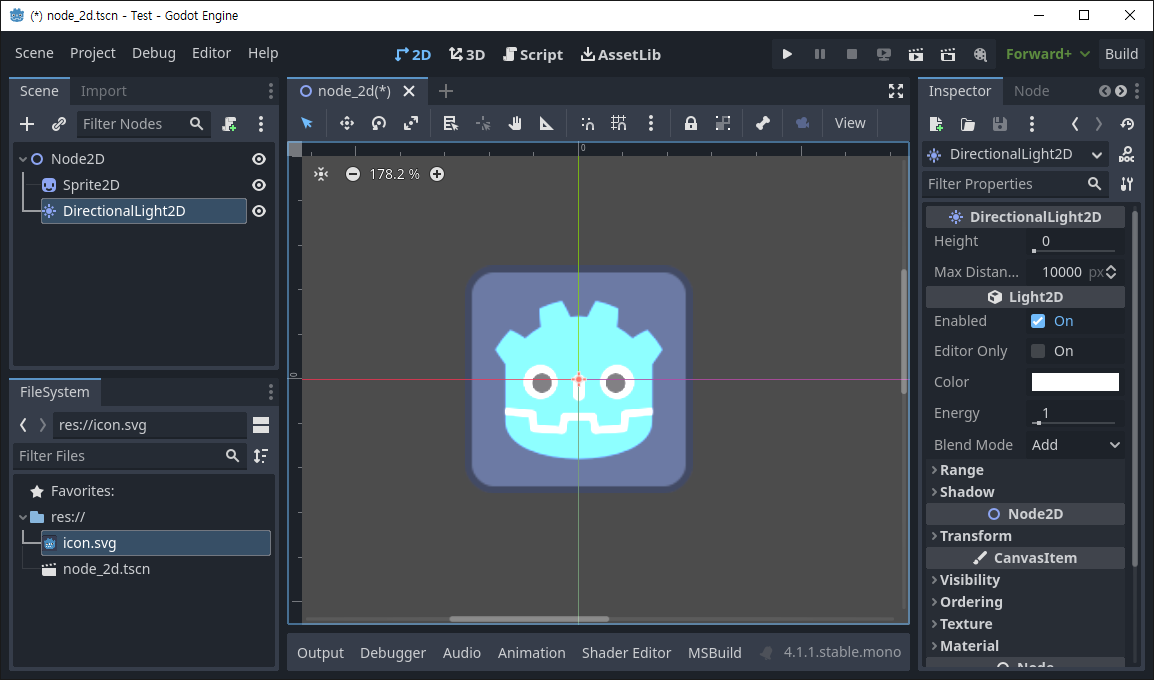This screenshot has width=1154, height=680.
Task: Check the Editor Only checkbox
Action: pyautogui.click(x=1038, y=351)
